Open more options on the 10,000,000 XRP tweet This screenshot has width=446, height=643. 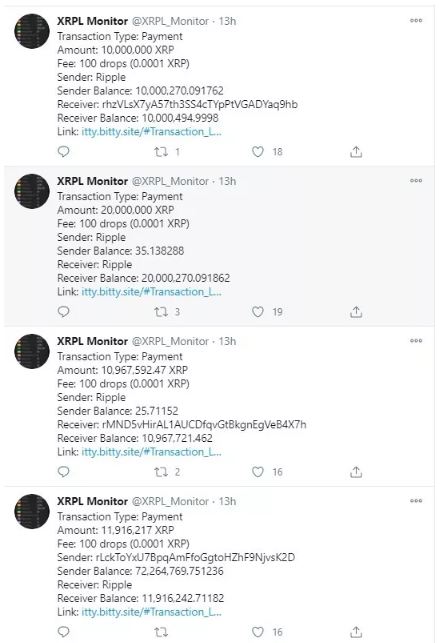tap(416, 20)
